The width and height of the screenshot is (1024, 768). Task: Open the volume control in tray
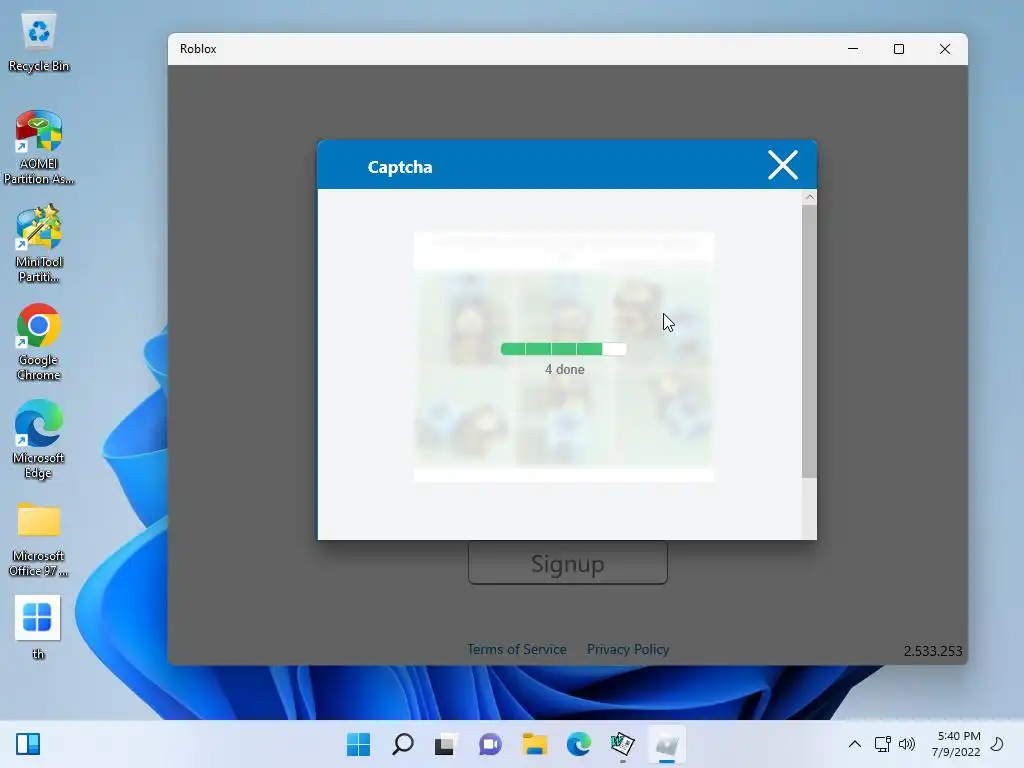(907, 744)
